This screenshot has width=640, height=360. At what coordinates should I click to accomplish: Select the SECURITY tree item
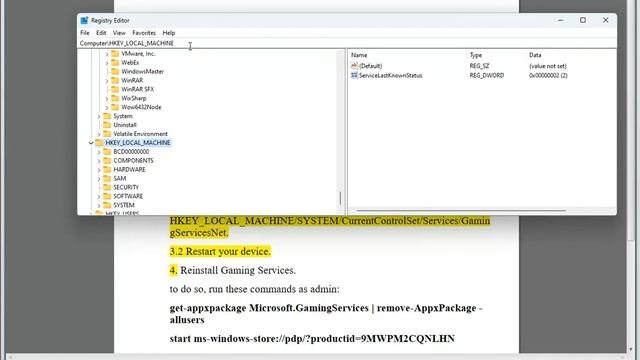pos(126,187)
